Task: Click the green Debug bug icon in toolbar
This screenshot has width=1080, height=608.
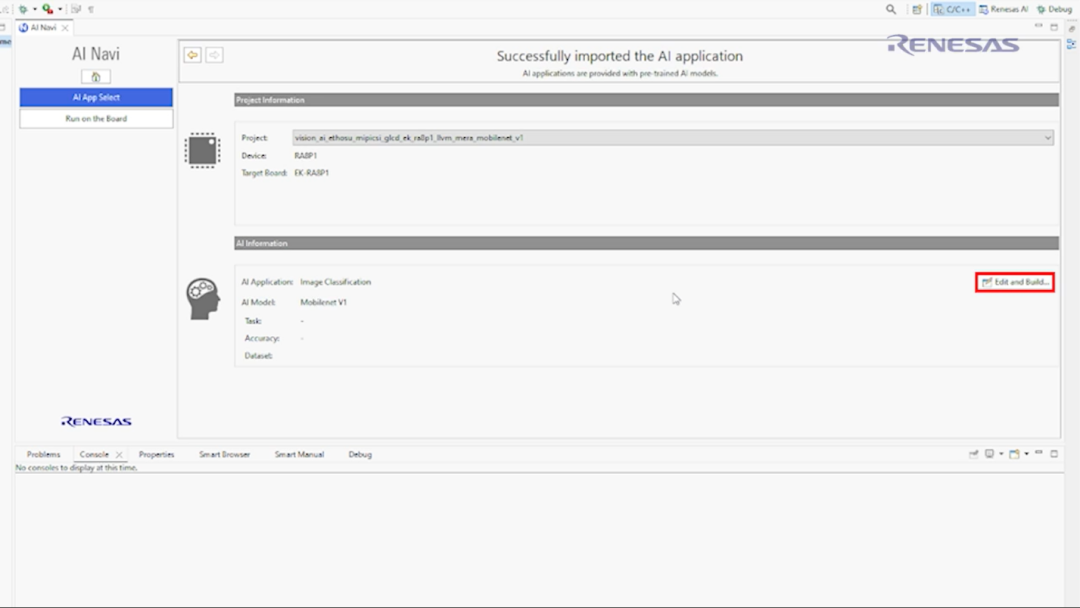Action: tap(23, 9)
